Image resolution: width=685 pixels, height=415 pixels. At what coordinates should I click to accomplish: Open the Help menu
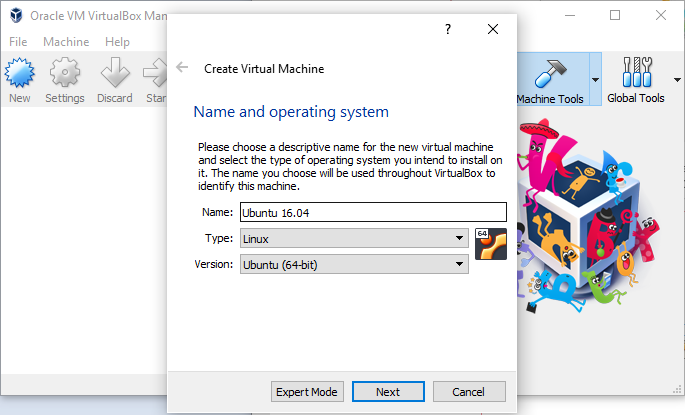point(117,42)
